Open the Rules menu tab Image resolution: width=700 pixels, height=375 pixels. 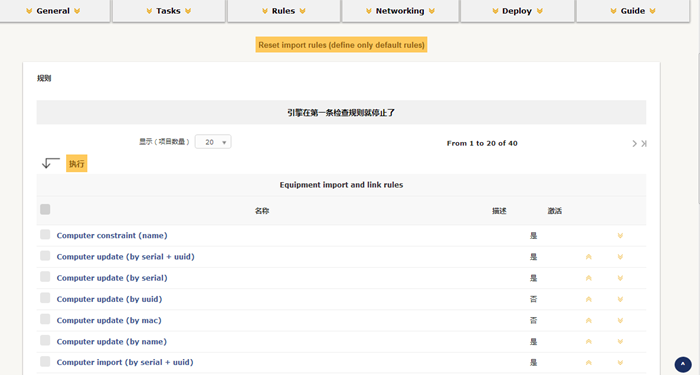tap(284, 11)
